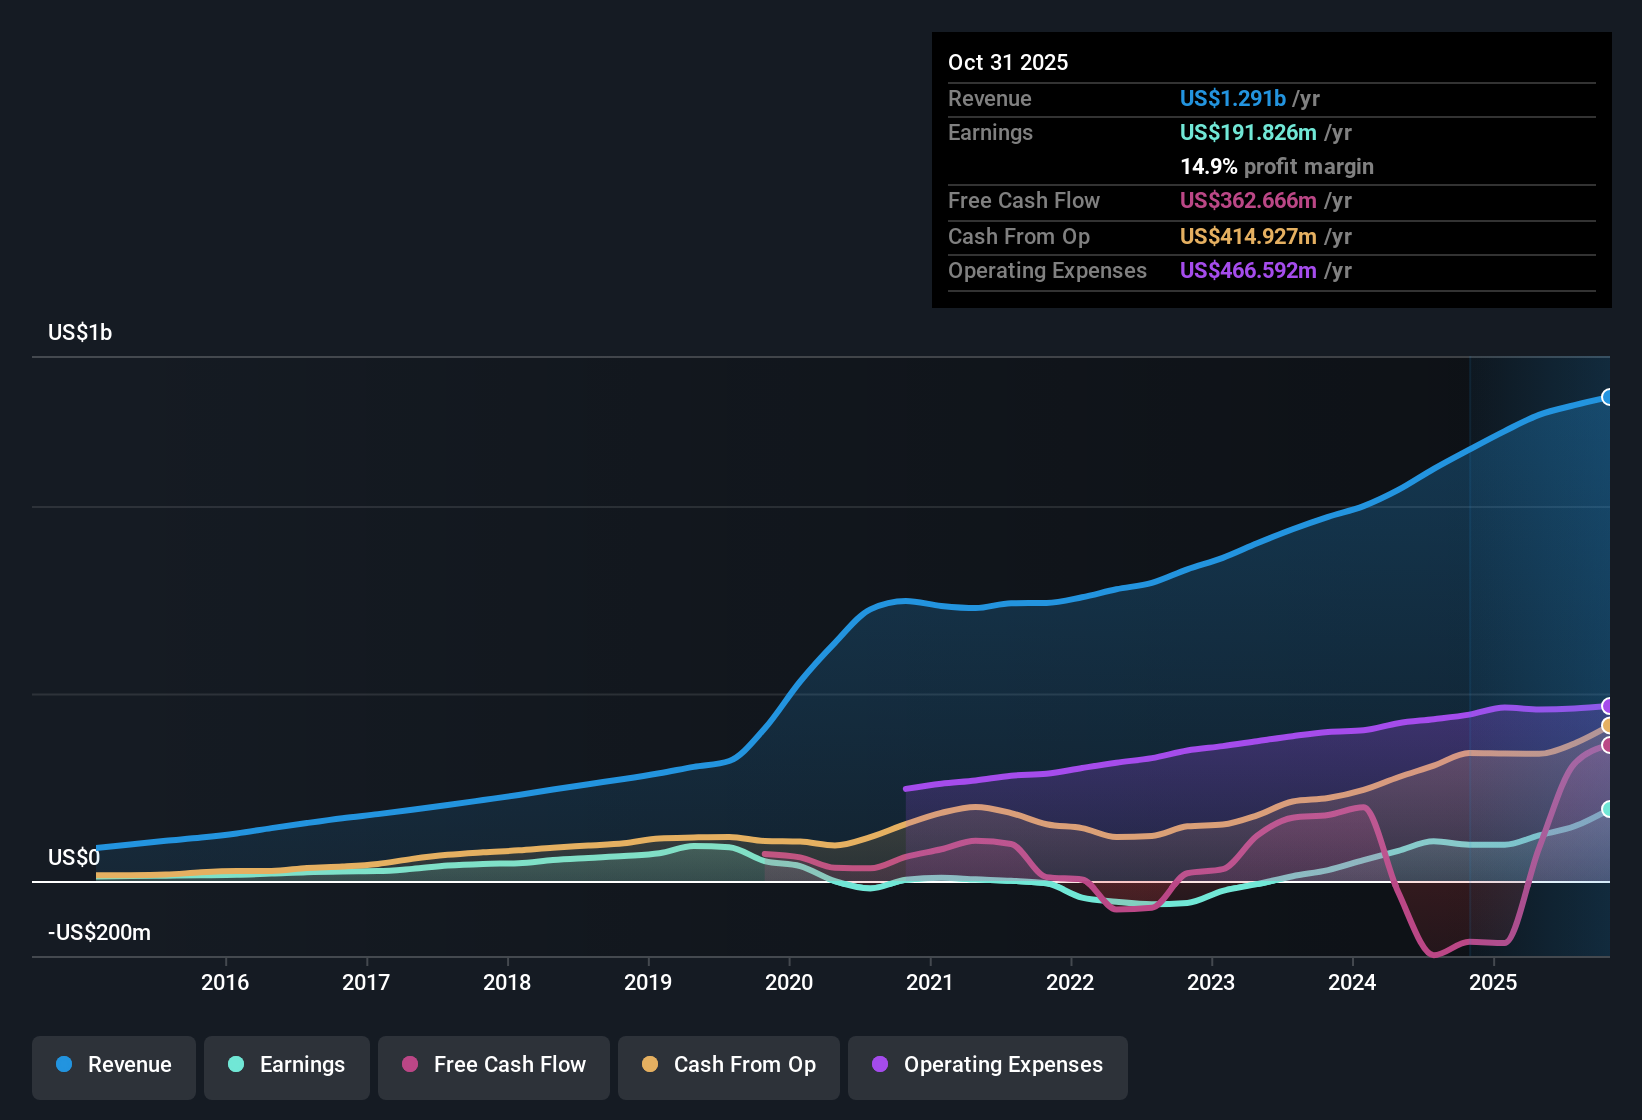
Task: Select the 2025 year label on the axis
Action: coord(1494,982)
